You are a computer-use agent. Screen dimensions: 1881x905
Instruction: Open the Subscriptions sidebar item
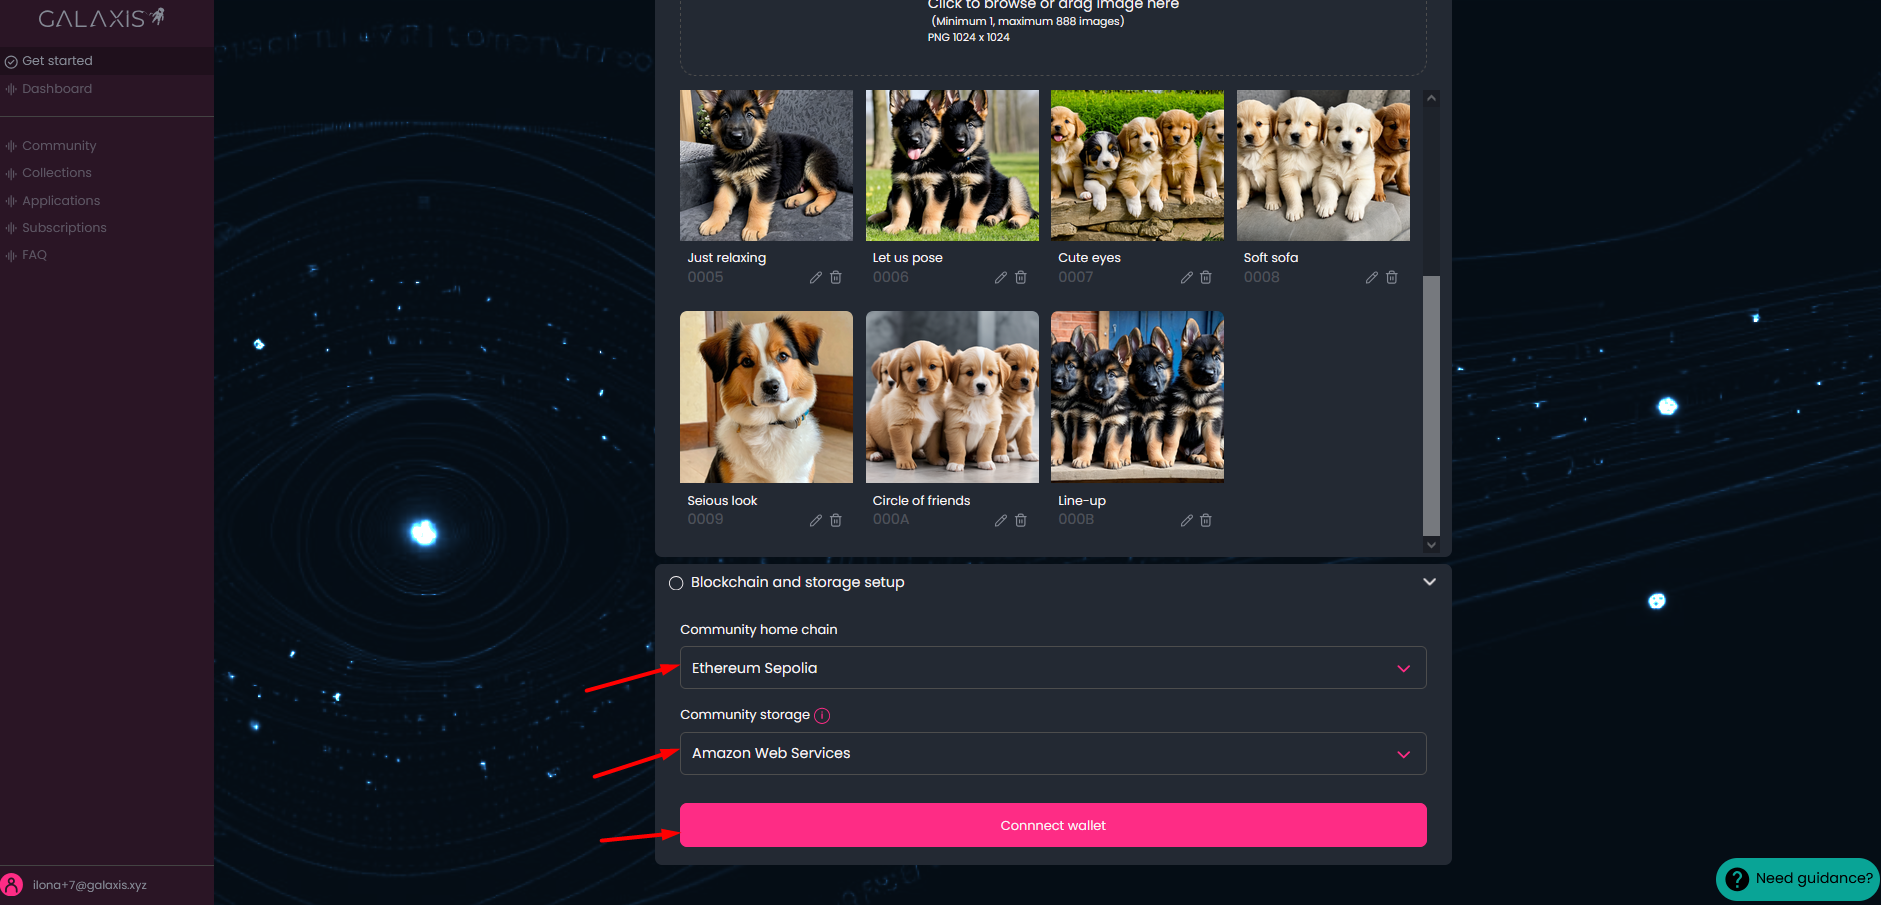tap(64, 228)
